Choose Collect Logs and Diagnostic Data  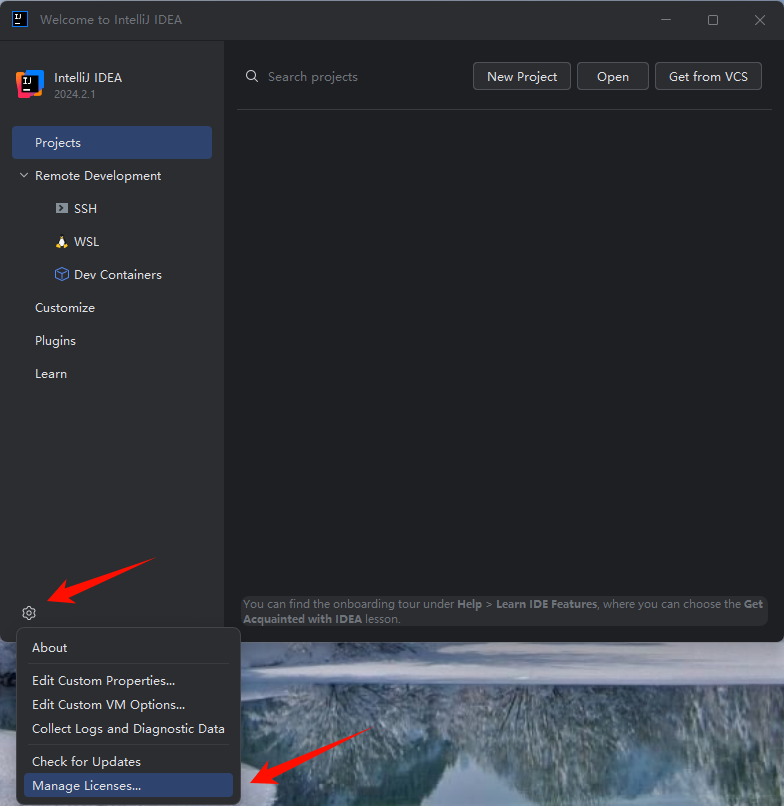click(128, 729)
